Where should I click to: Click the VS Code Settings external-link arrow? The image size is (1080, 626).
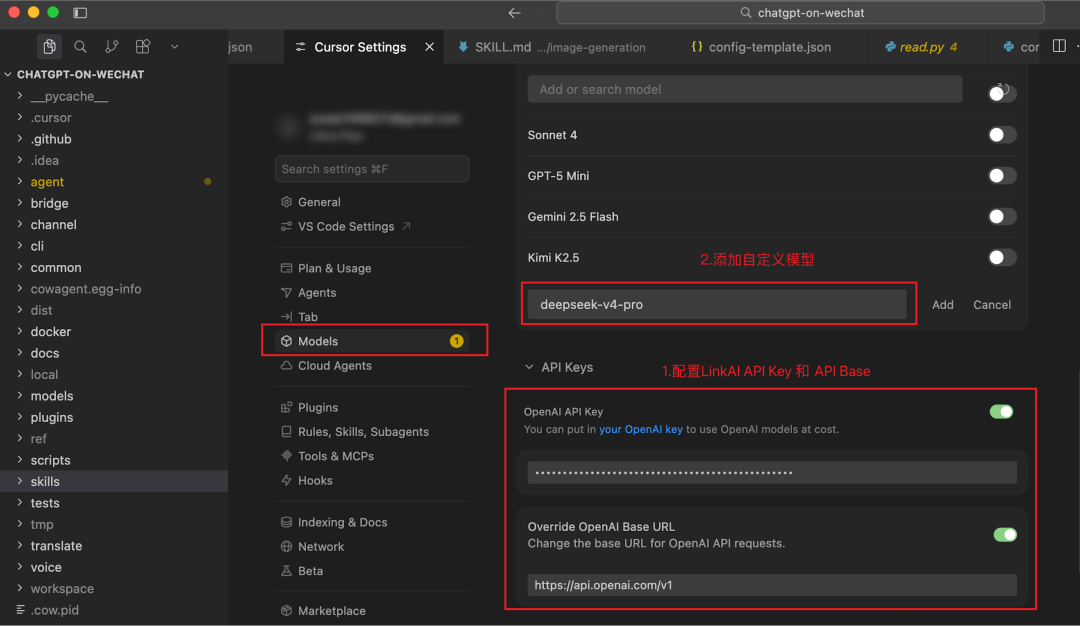406,226
